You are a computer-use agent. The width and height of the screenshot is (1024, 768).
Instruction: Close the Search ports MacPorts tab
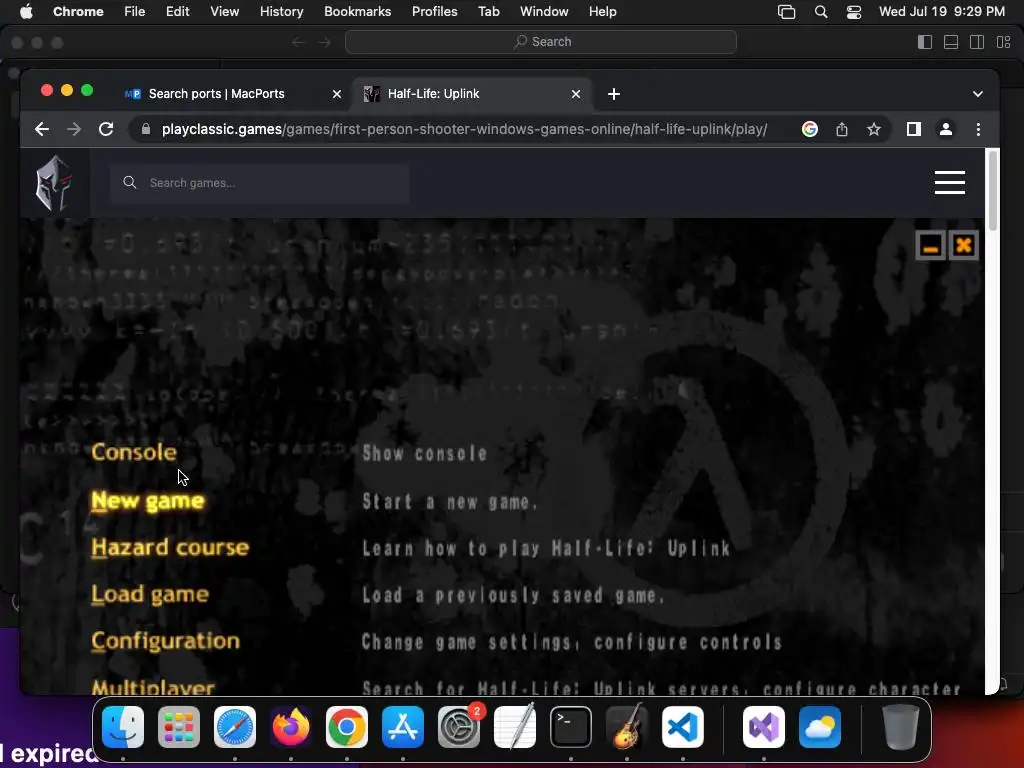pos(337,94)
